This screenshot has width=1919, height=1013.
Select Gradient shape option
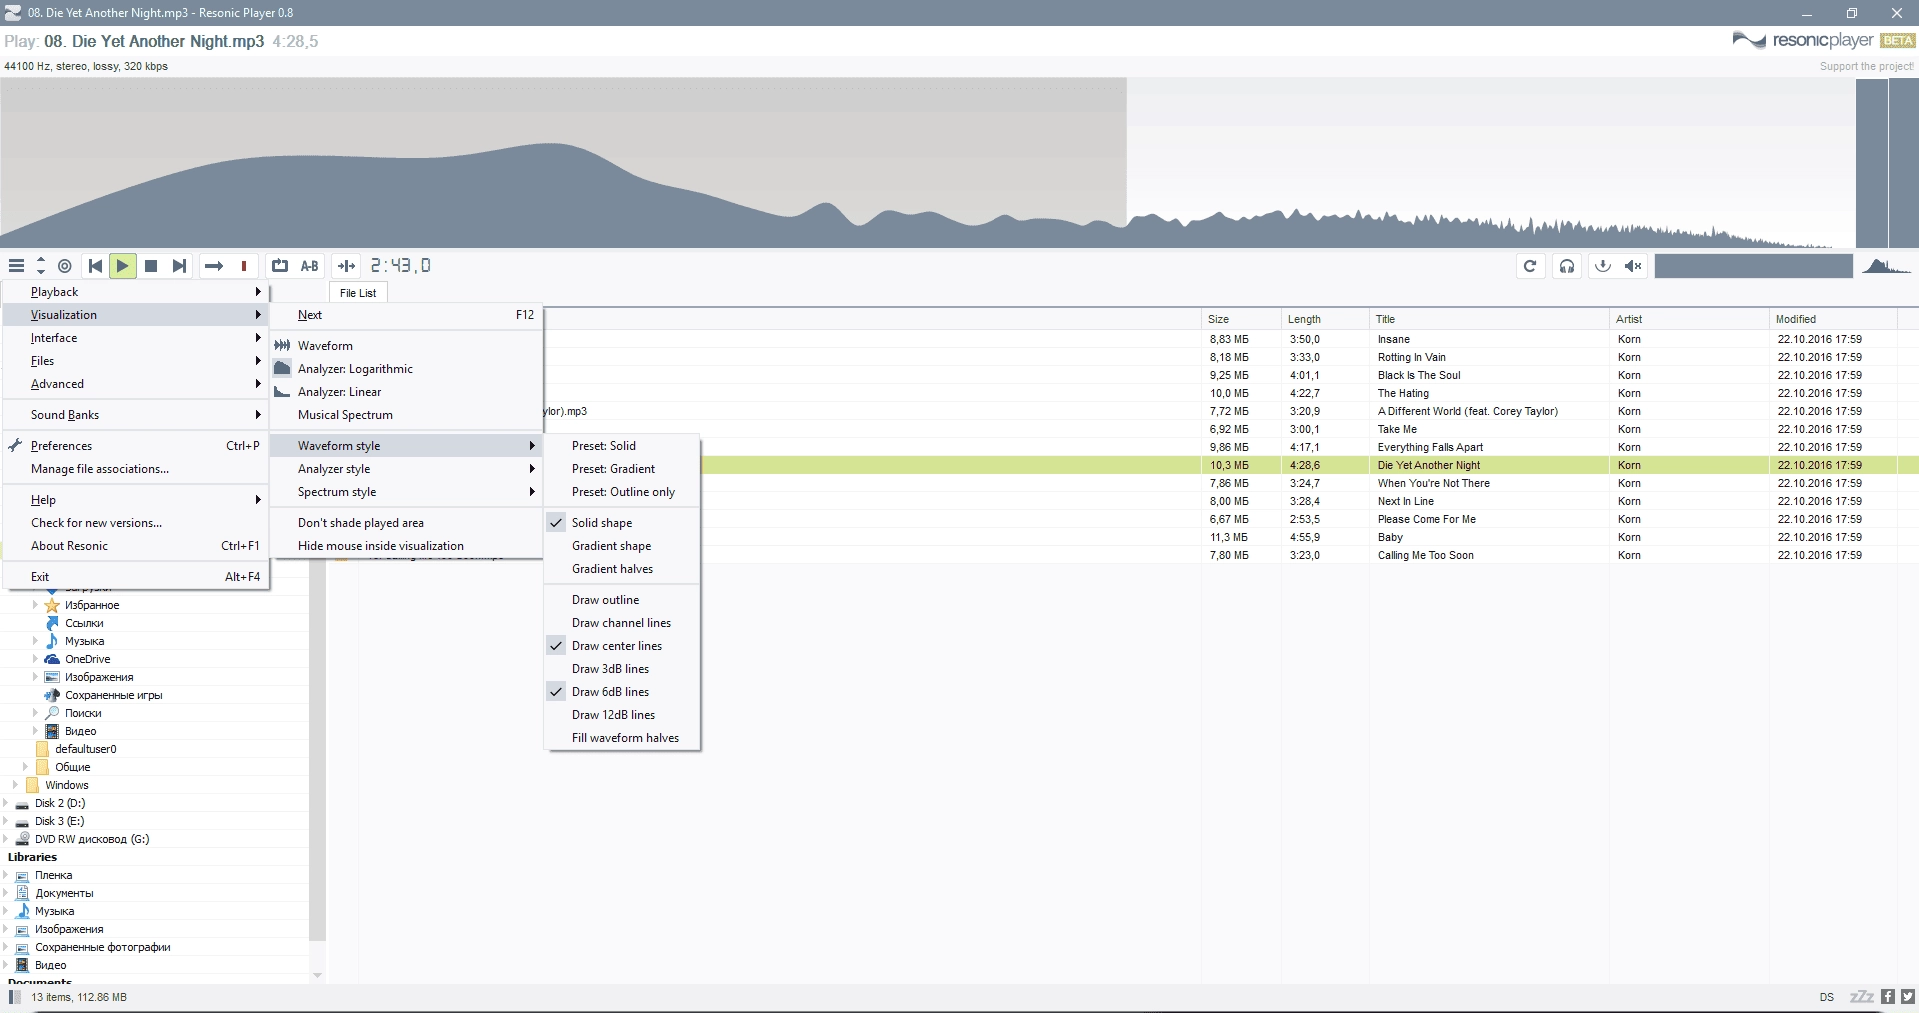pos(622,546)
